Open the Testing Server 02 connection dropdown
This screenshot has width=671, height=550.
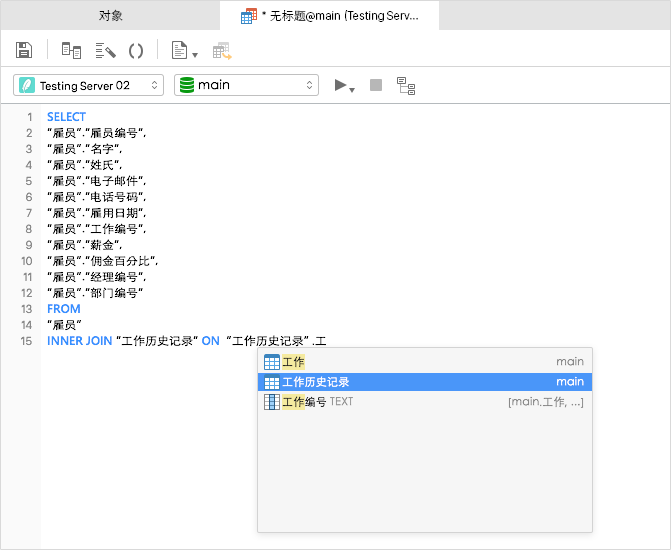click(x=89, y=85)
